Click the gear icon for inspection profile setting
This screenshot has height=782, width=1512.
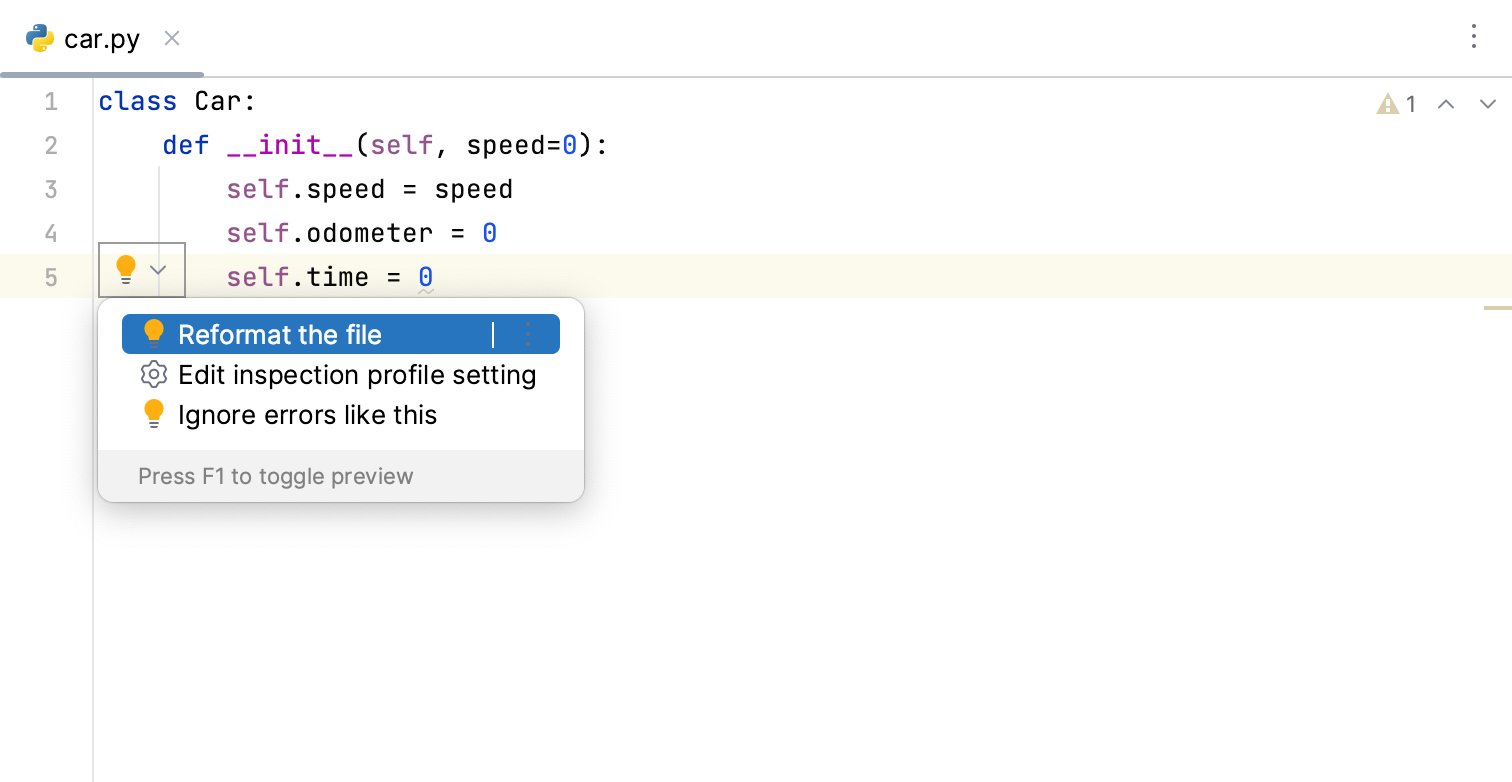tap(153, 375)
